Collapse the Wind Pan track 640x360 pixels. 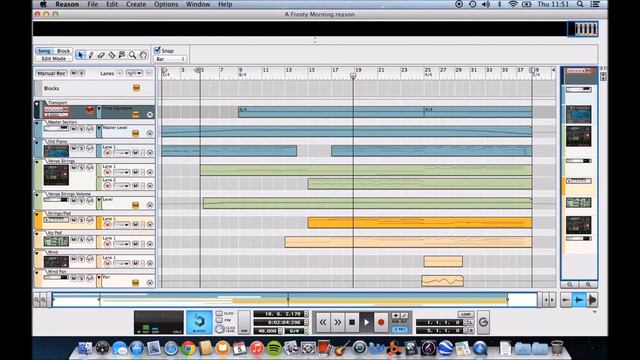(36, 272)
